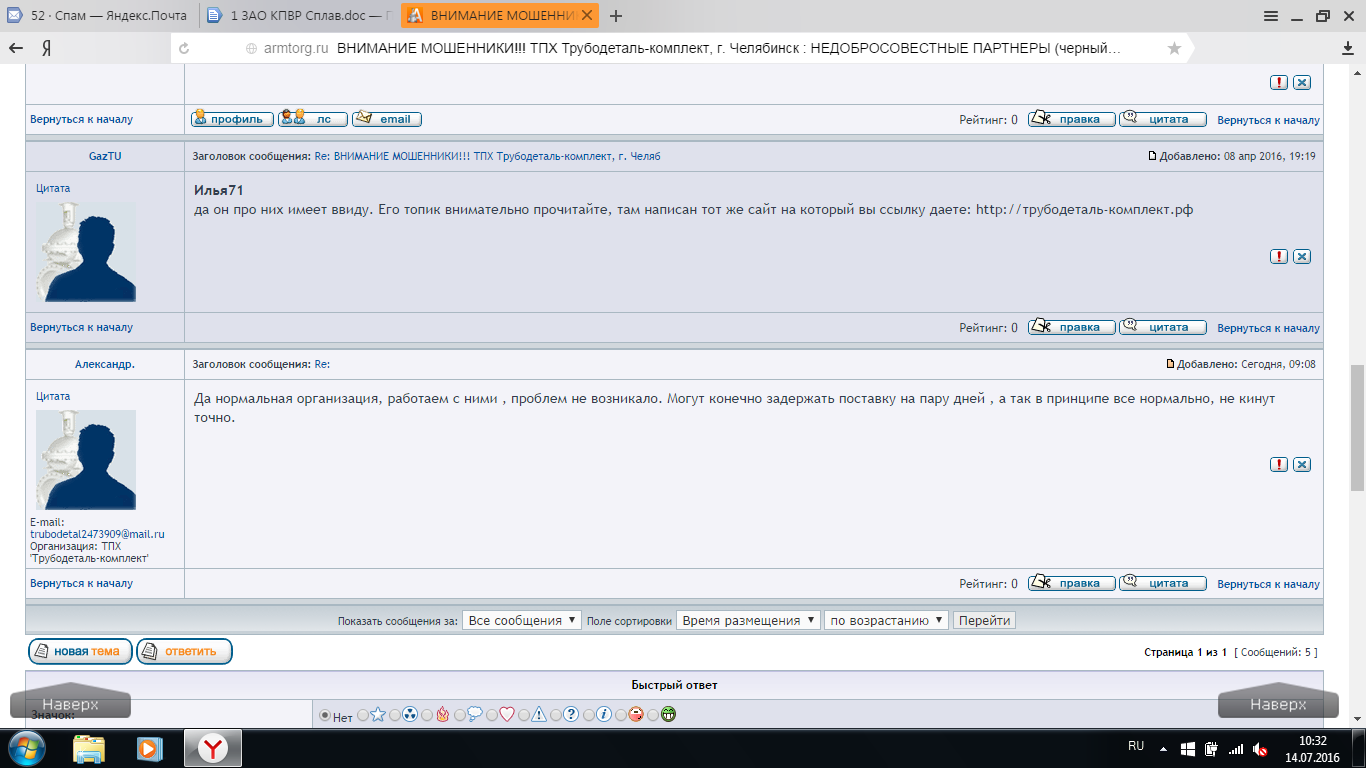The width and height of the screenshot is (1366, 768).
Task: Click the red exclamation report icon on GazTU's post
Action: tap(1278, 256)
